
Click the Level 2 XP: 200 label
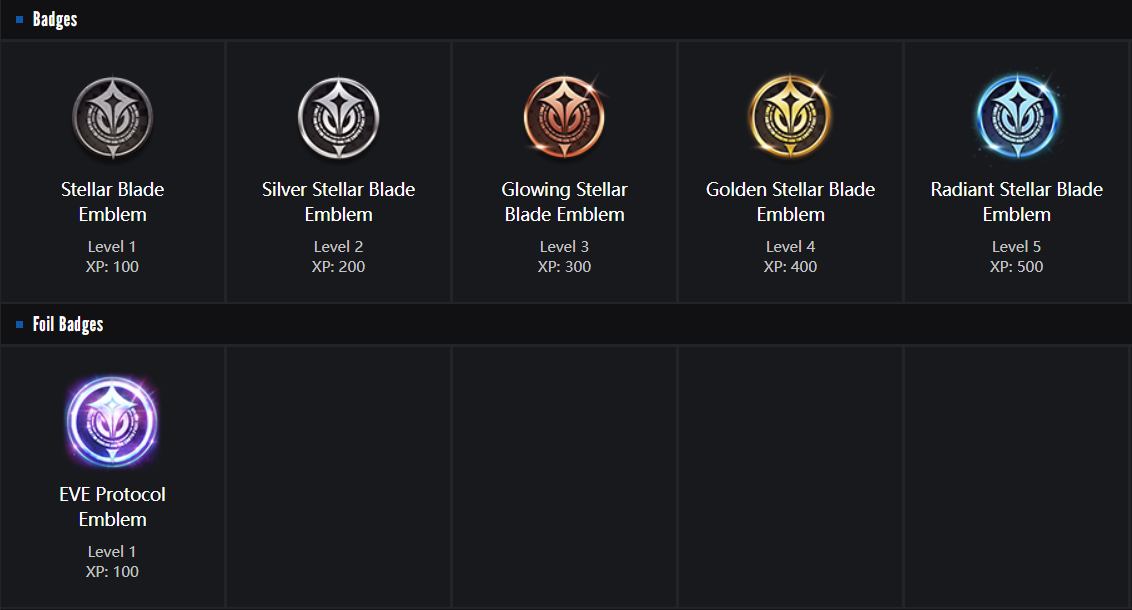click(x=339, y=257)
